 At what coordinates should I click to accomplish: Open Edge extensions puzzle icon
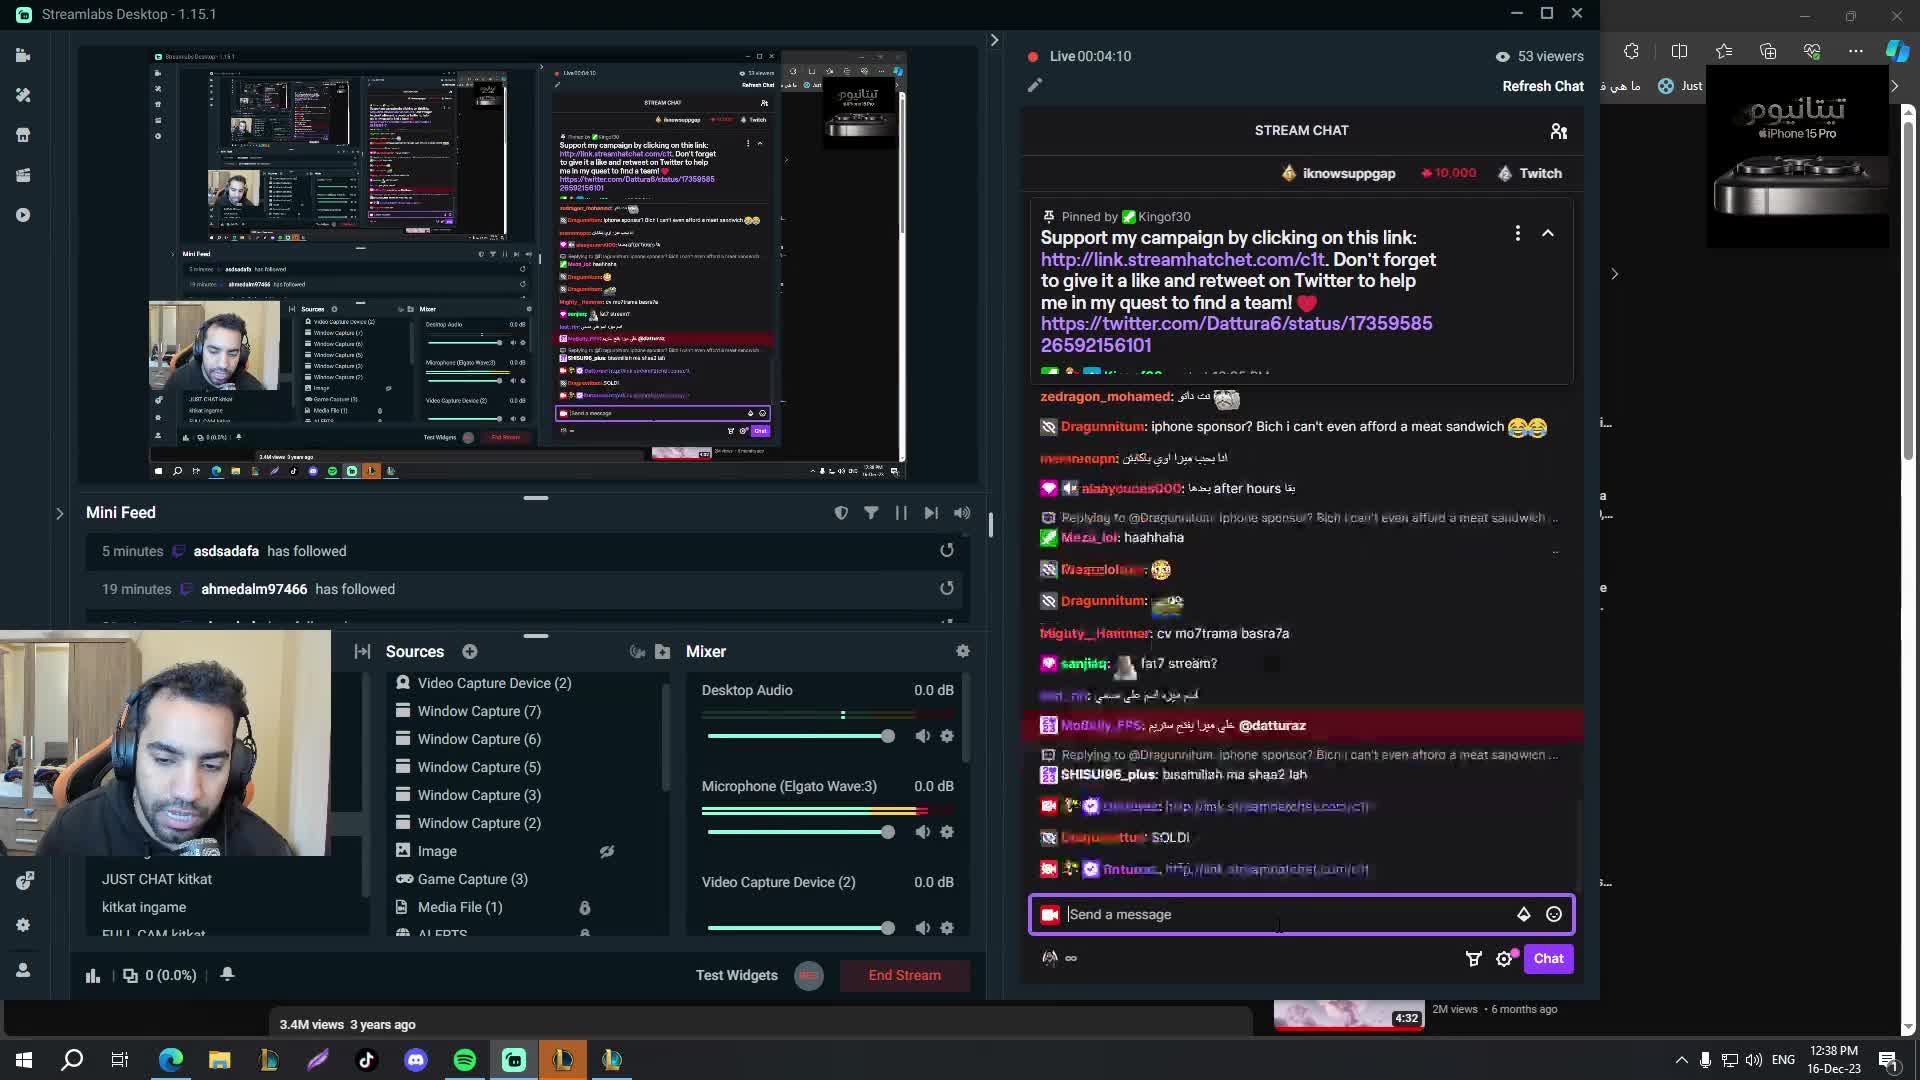click(x=1632, y=51)
